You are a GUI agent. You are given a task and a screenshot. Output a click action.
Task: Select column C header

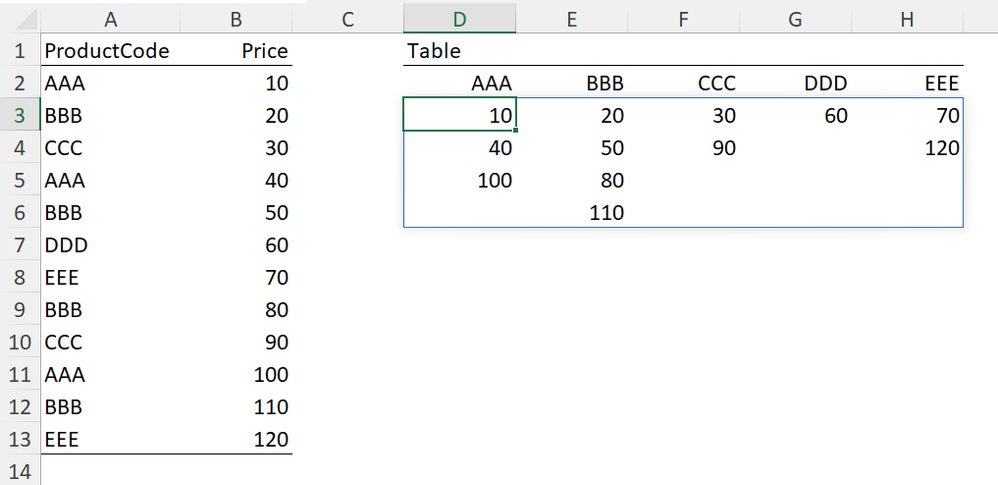pos(347,18)
